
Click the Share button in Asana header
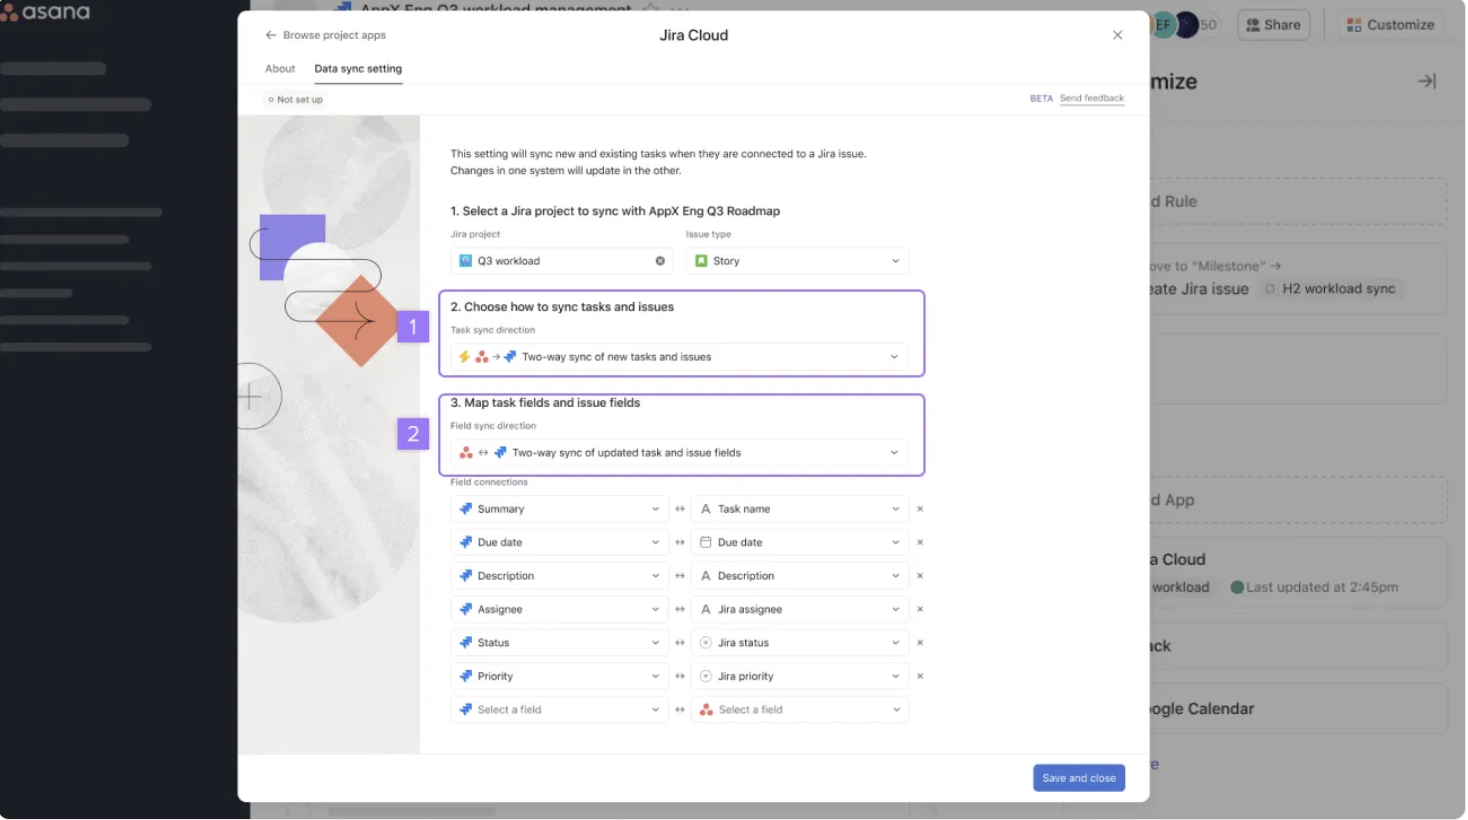point(1273,25)
